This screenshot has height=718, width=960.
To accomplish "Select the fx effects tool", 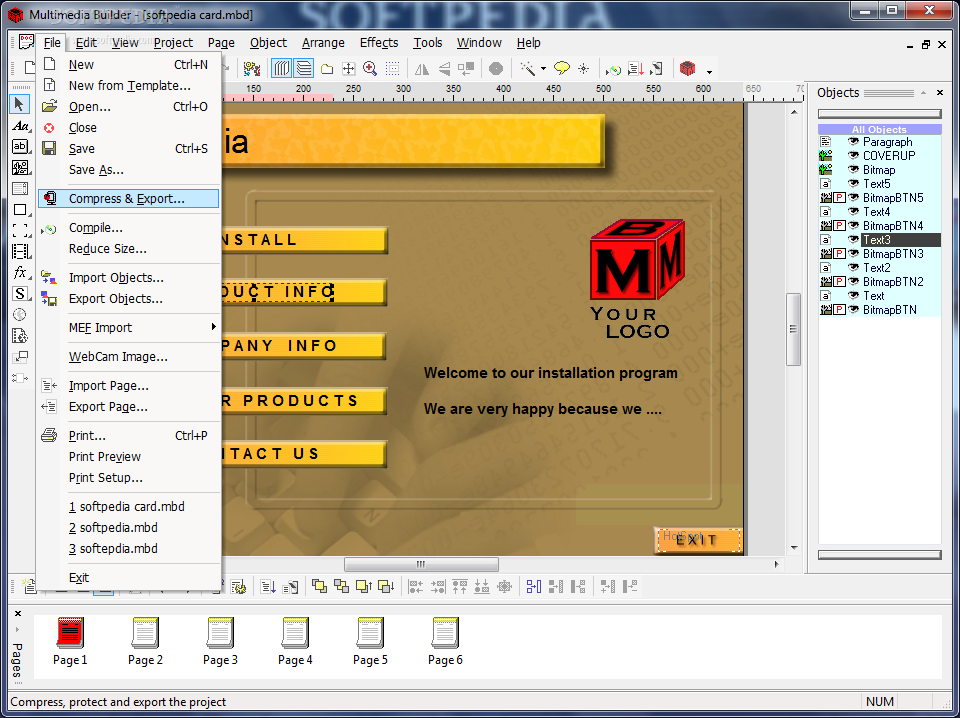I will point(20,272).
